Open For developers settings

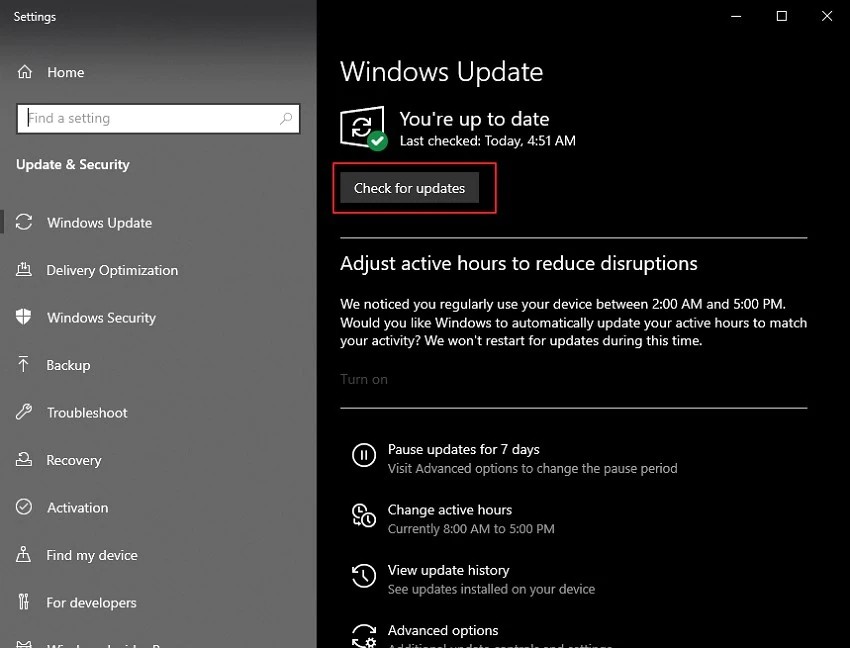(92, 602)
